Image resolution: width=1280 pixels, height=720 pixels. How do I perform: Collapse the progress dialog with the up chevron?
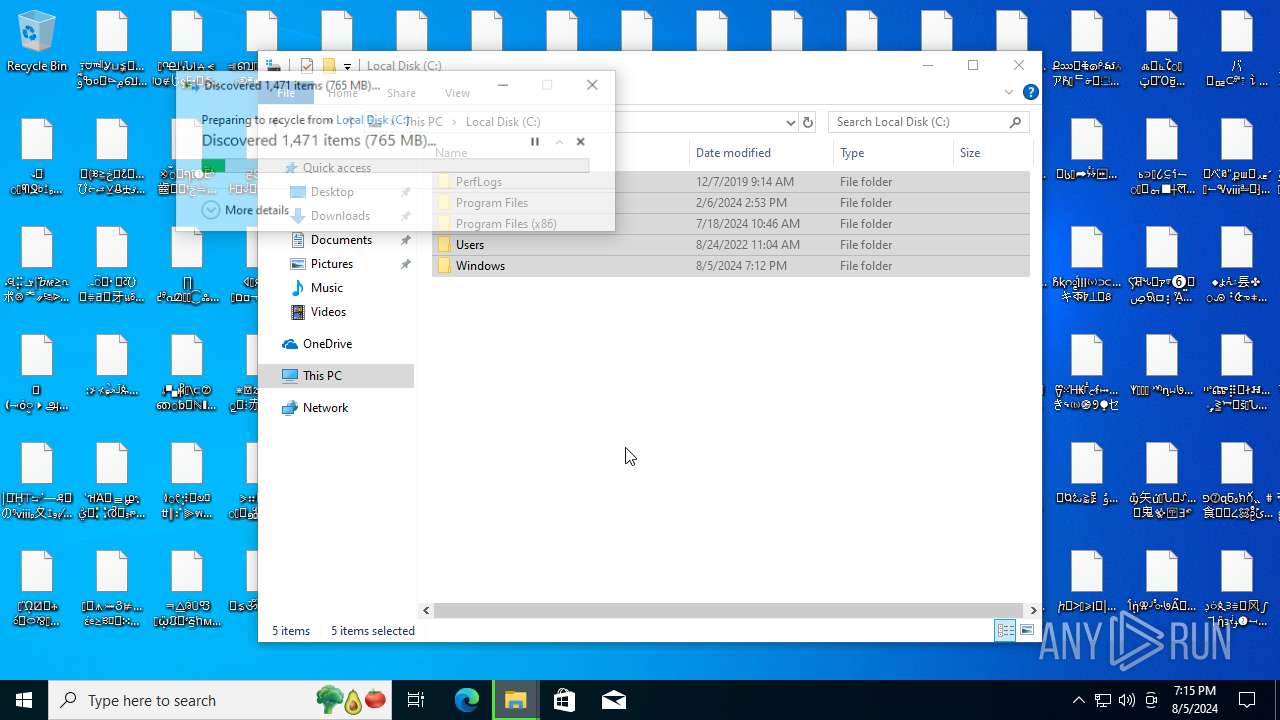point(559,142)
